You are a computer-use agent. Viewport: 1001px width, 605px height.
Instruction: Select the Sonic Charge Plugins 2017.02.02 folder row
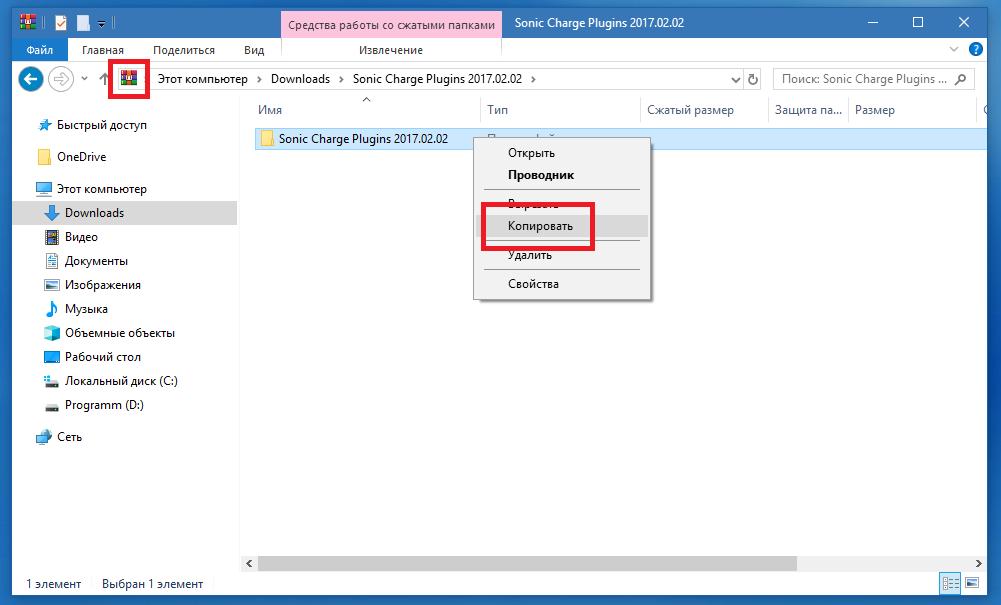pos(621,138)
